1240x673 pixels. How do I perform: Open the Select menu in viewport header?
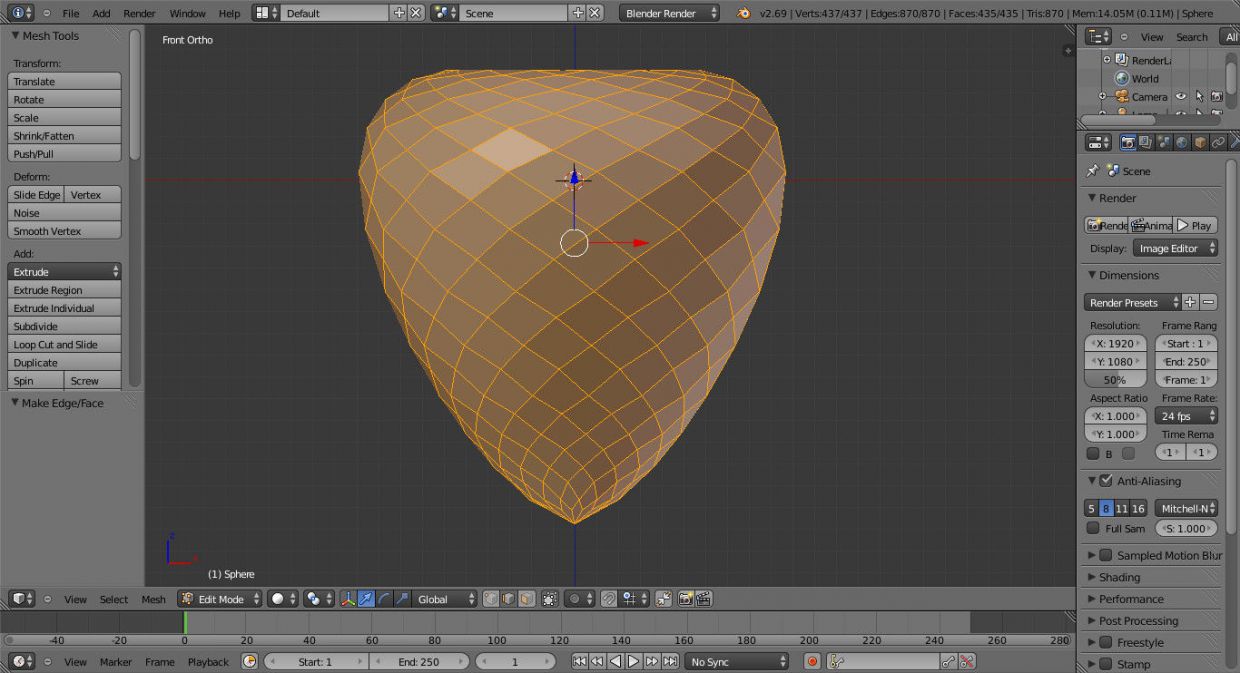click(x=114, y=599)
